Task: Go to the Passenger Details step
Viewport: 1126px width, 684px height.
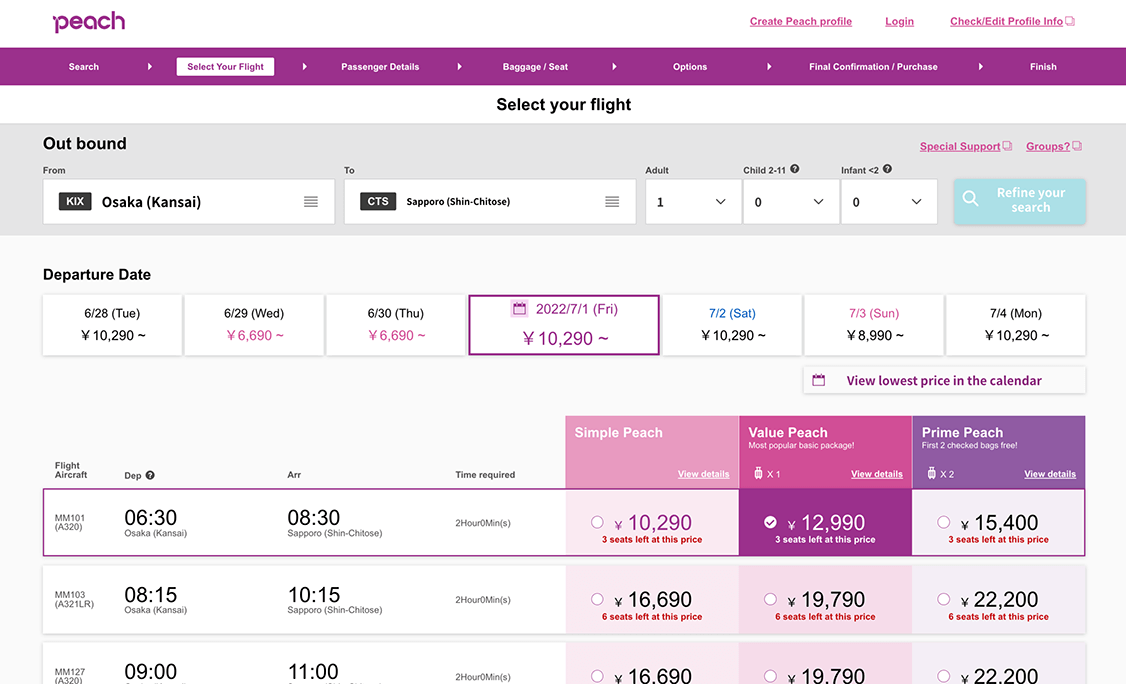Action: click(380, 67)
